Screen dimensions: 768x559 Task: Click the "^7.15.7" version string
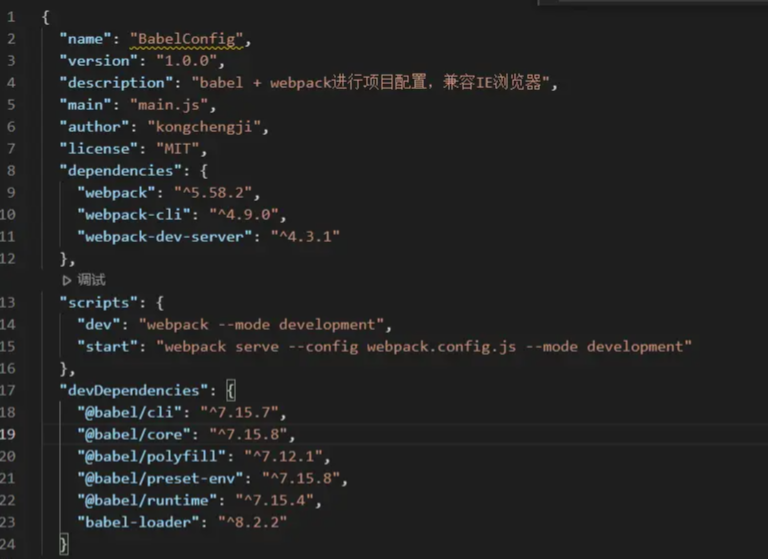tap(239, 413)
